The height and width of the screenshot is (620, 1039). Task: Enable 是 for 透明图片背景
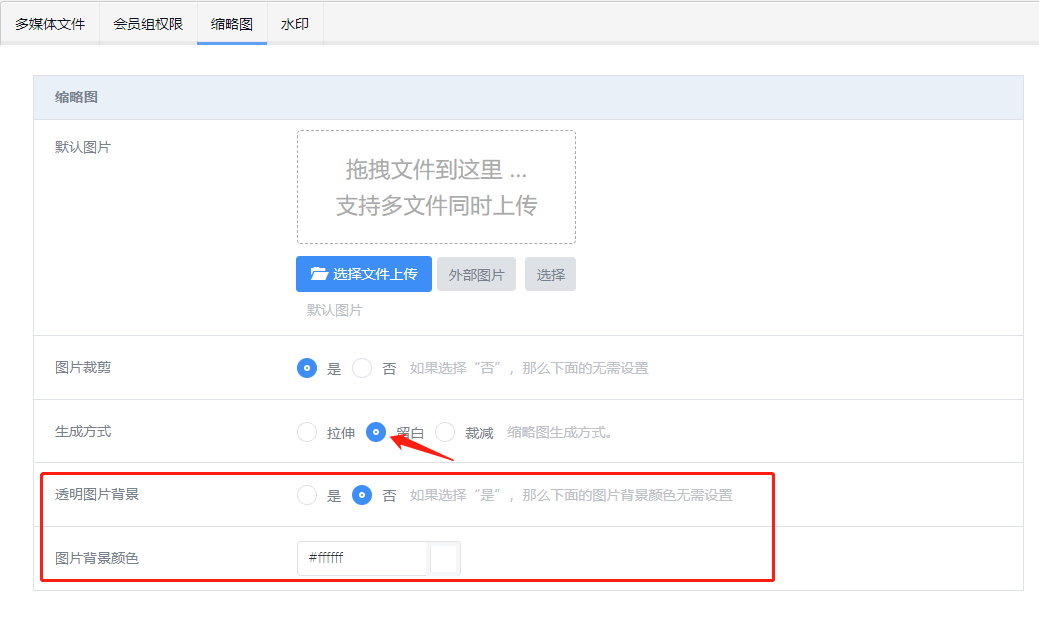(x=307, y=495)
